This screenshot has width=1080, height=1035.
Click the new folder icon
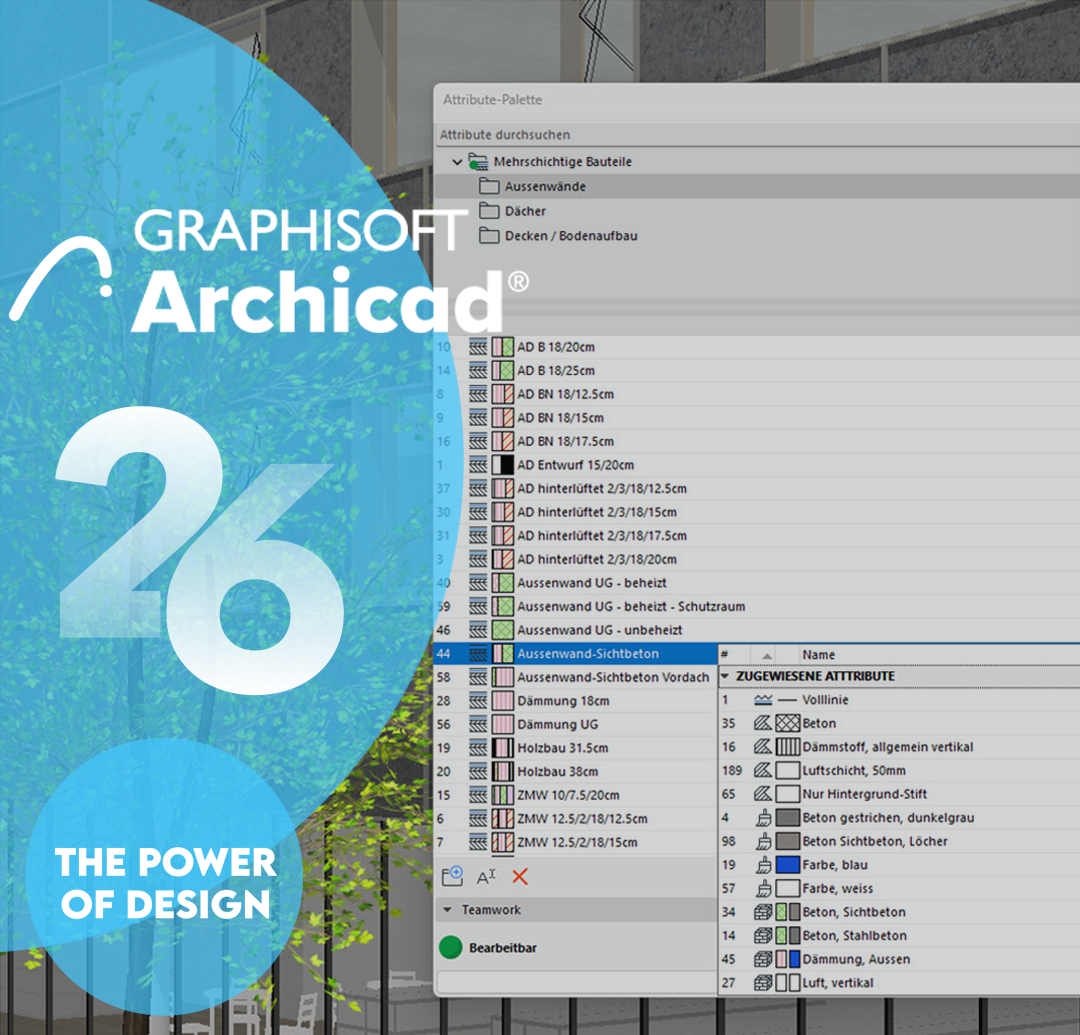(453, 877)
